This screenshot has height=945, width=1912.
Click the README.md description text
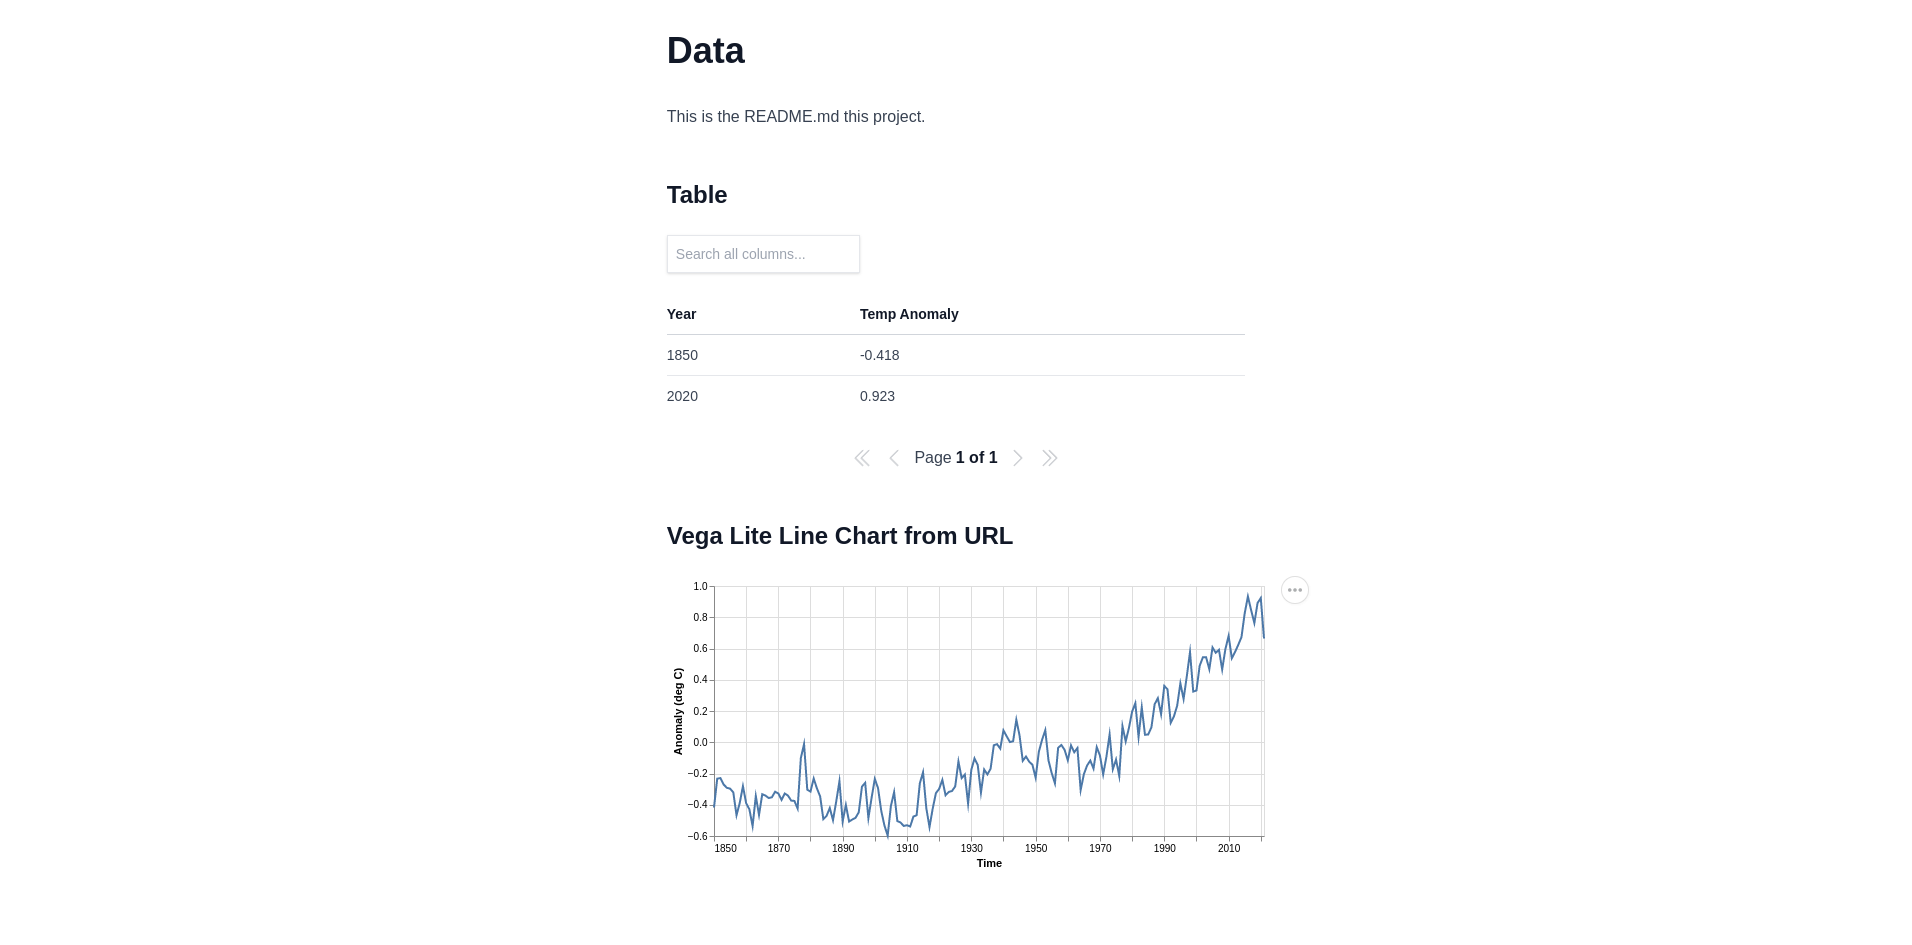coord(795,117)
